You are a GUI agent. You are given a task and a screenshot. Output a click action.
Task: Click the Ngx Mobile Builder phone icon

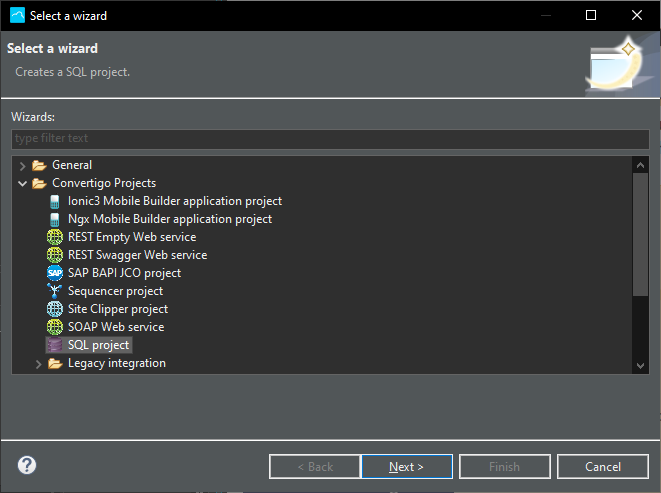55,220
